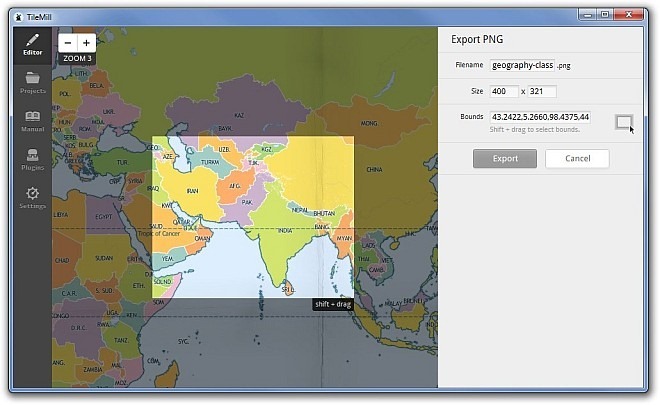Screen dimensions: 660x405
Task: Open the Plugins section
Action: (32, 160)
